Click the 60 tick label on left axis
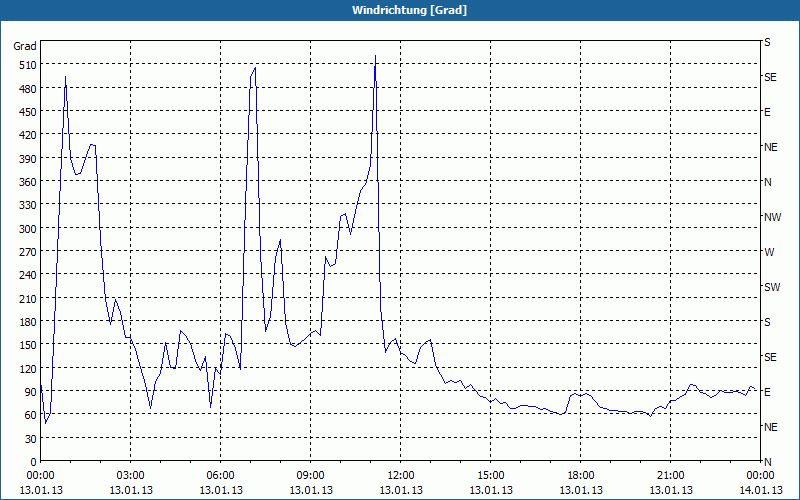 (31, 415)
